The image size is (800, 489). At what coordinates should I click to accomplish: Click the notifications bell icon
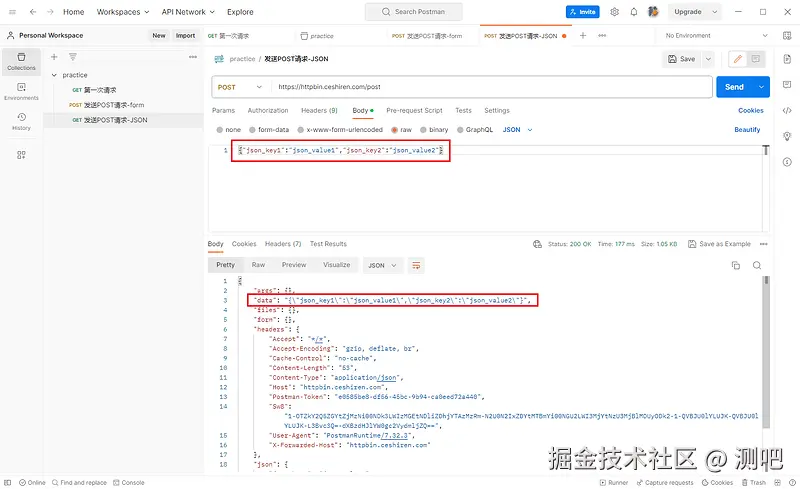pyautogui.click(x=634, y=12)
